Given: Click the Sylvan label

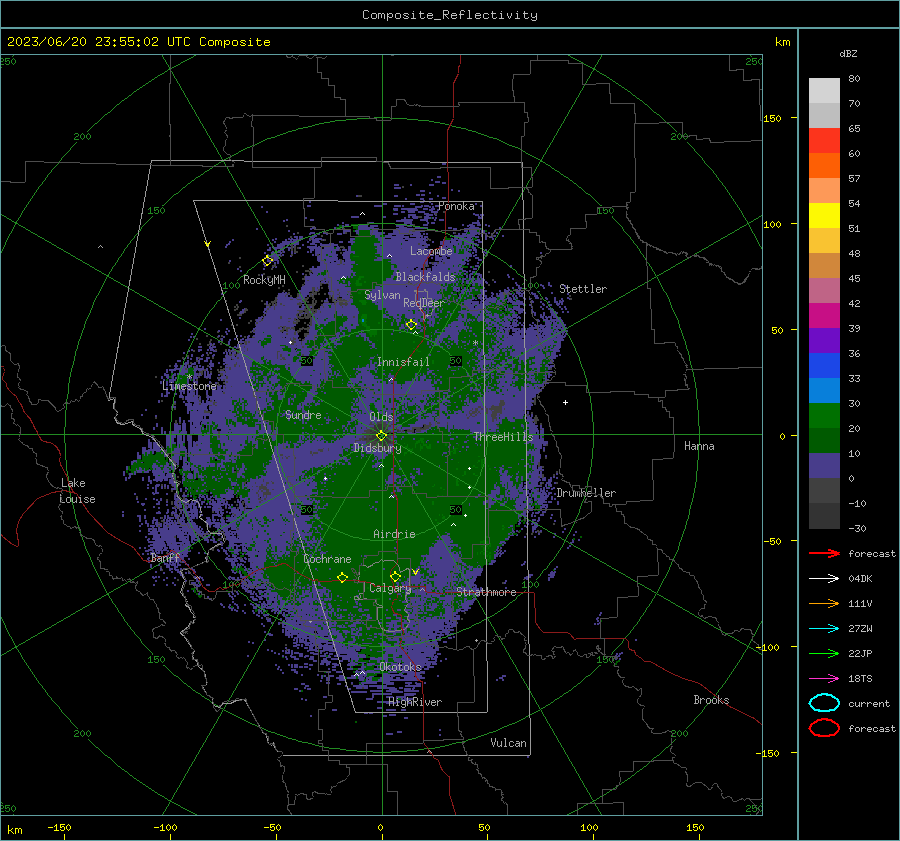Looking at the screenshot, I should pos(382,295).
